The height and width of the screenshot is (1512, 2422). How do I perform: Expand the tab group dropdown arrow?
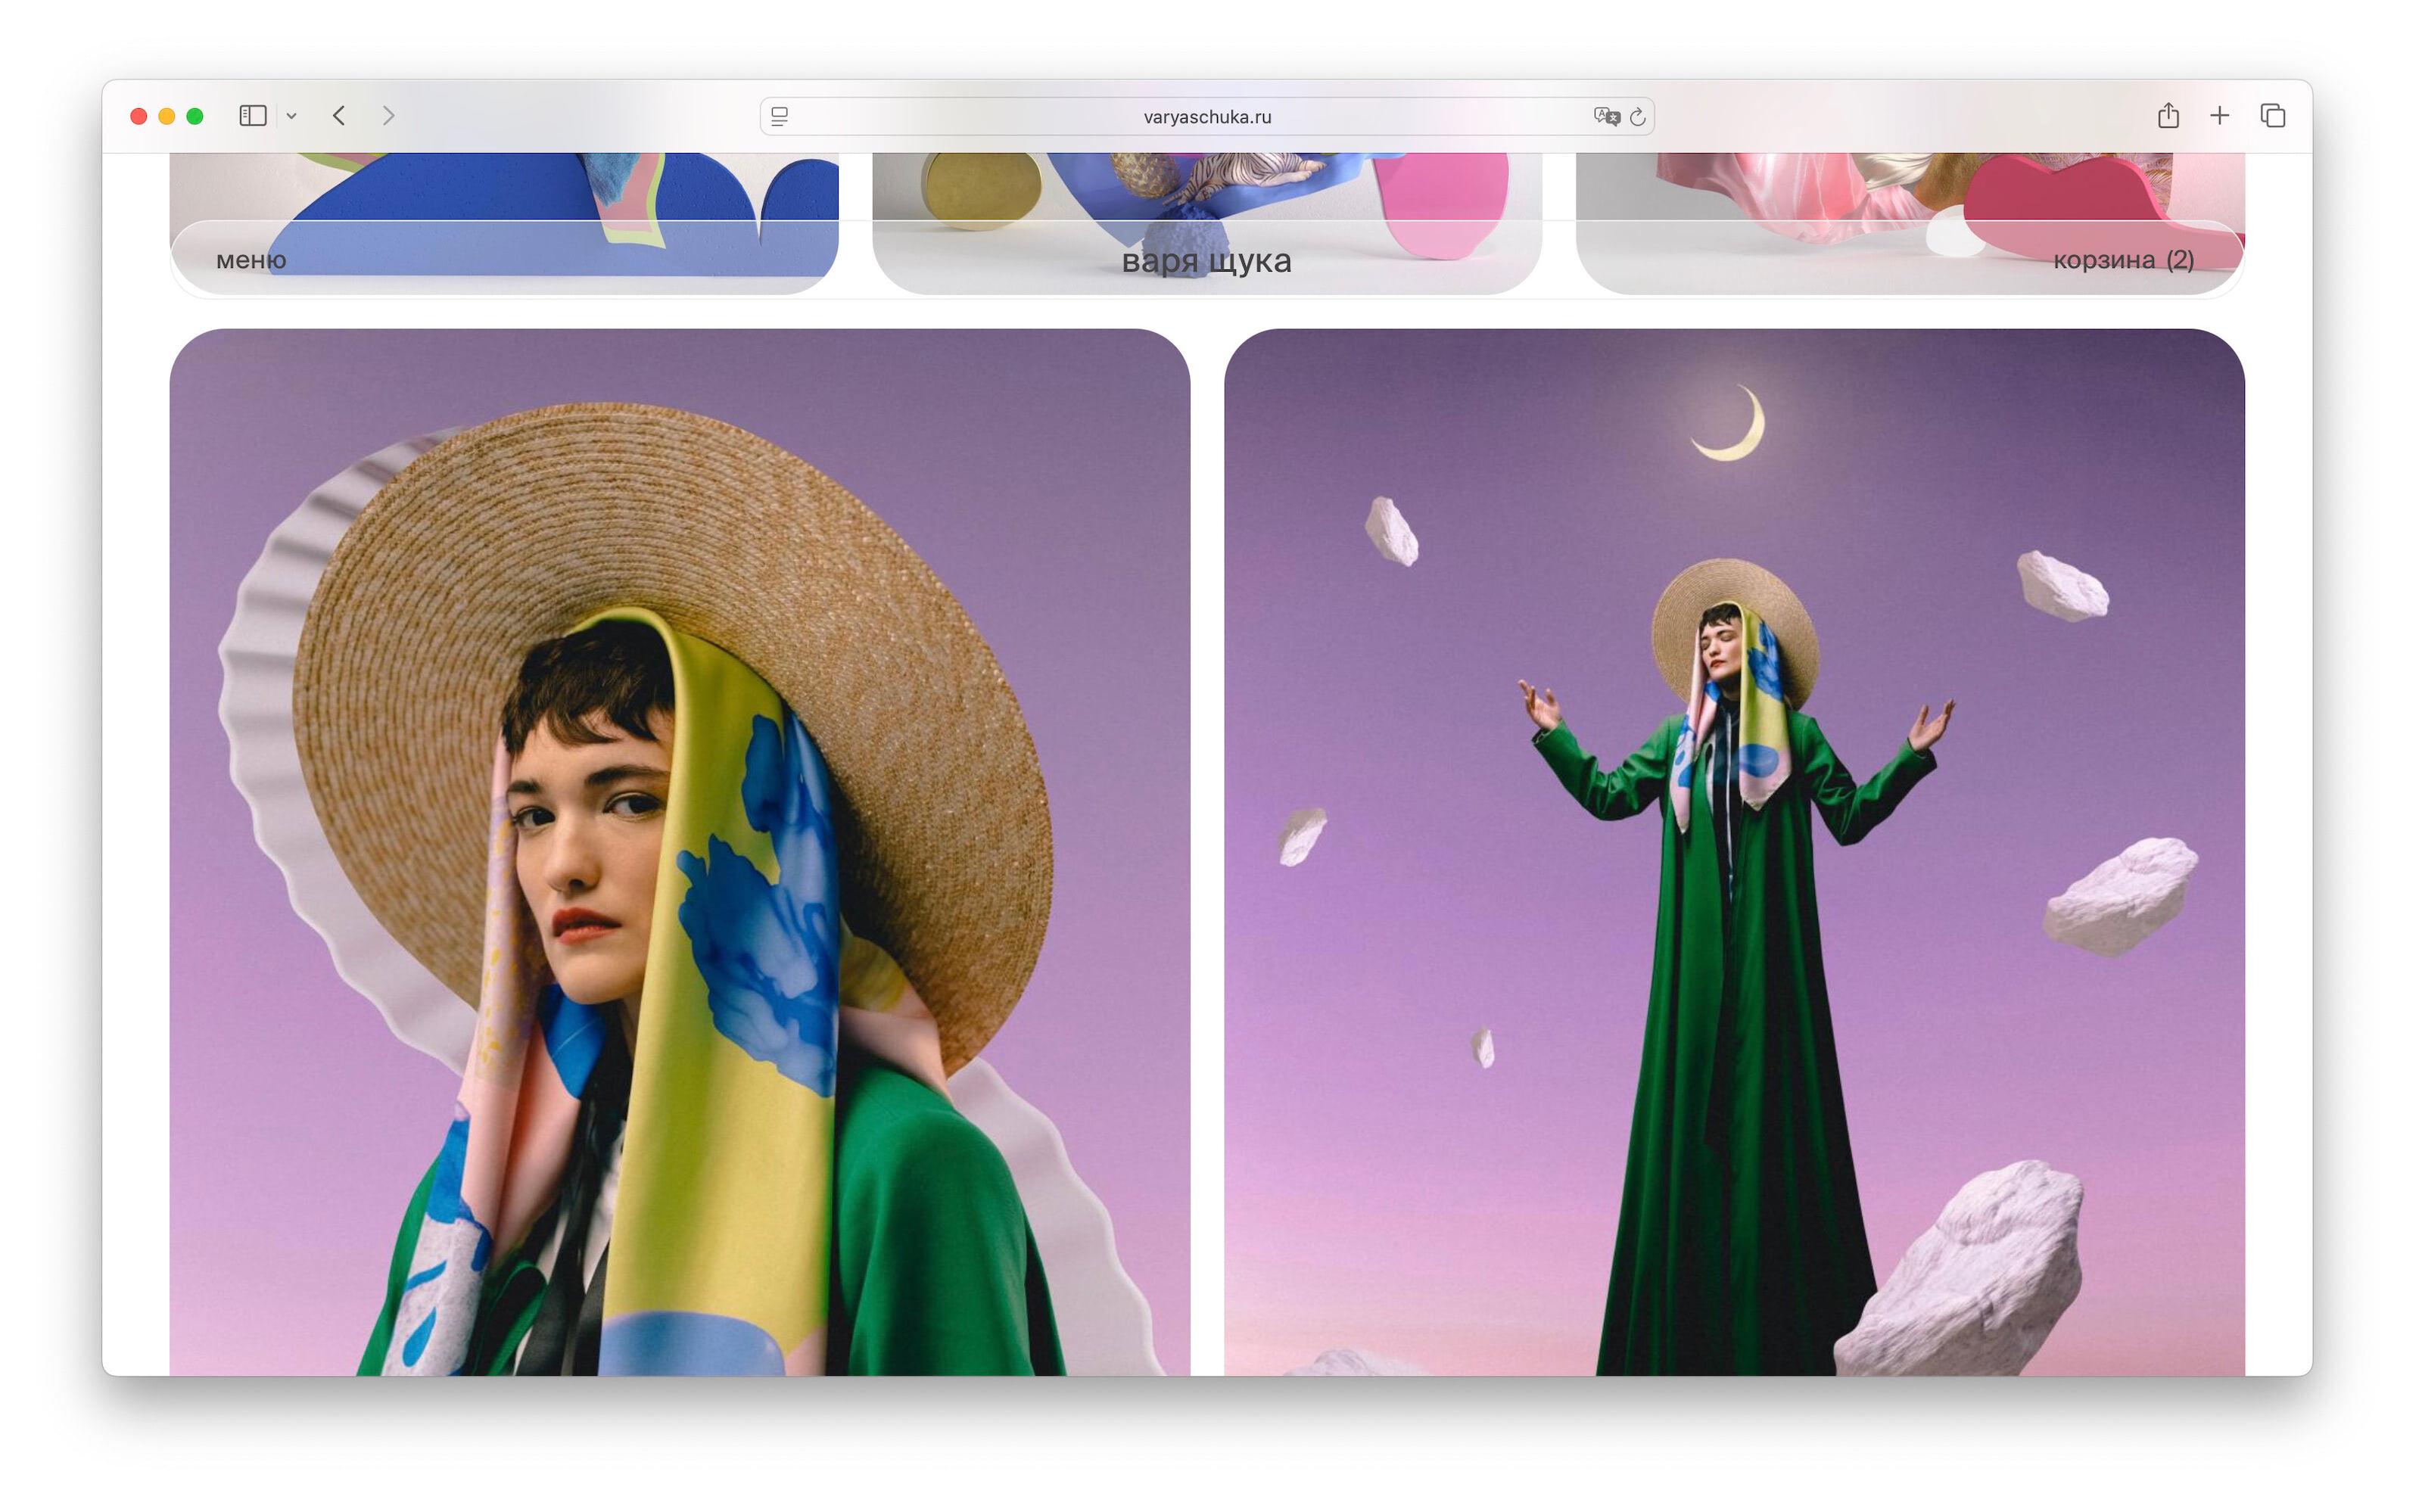tap(291, 116)
